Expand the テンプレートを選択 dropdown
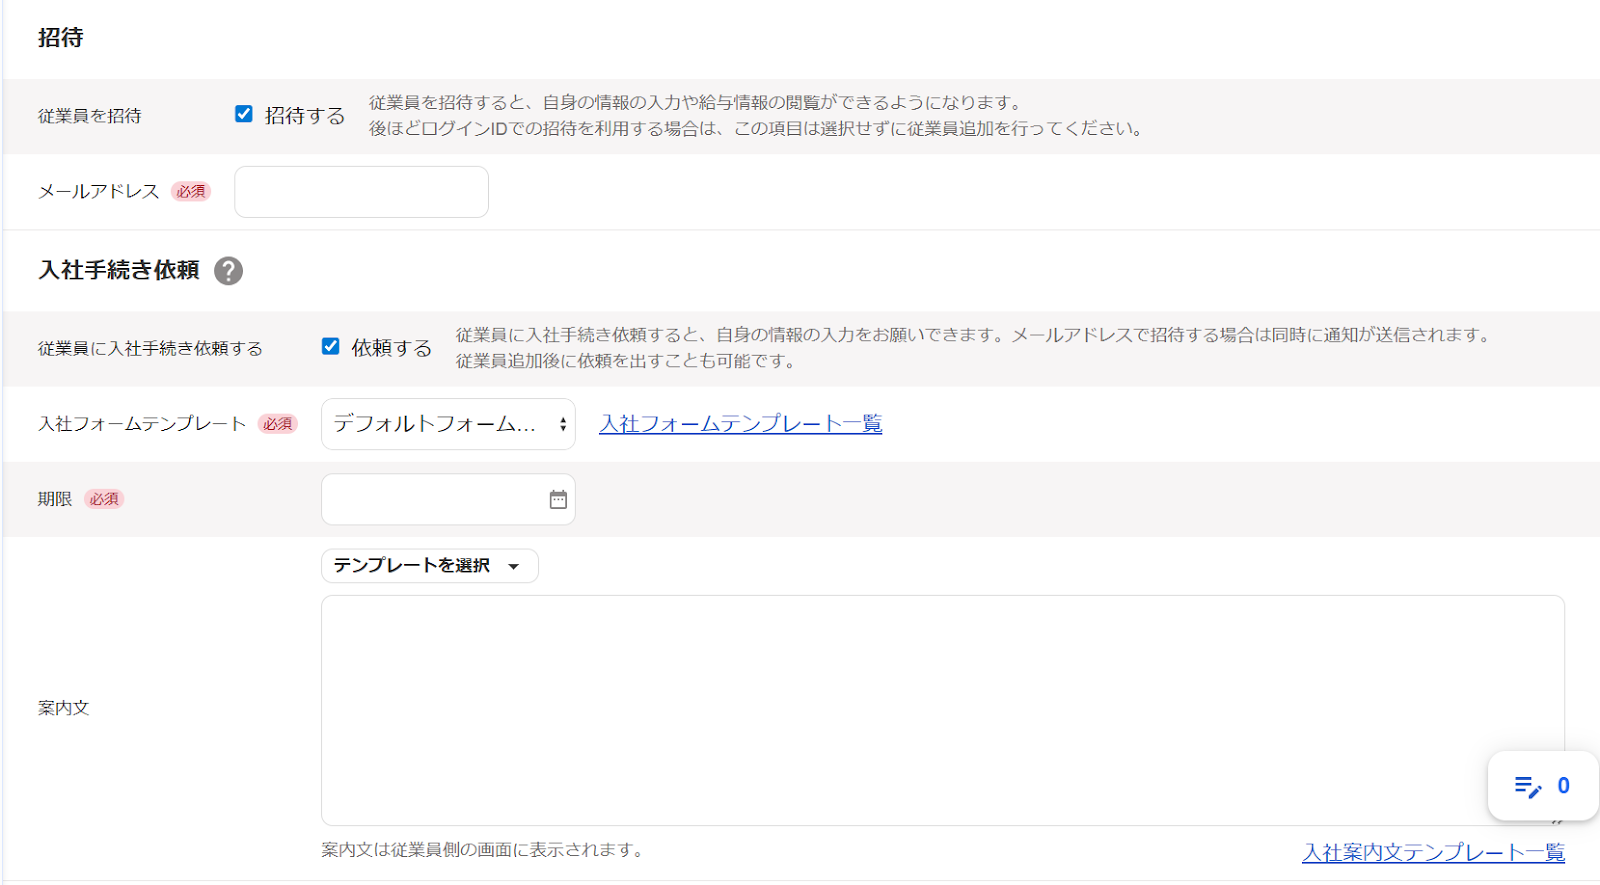The image size is (1600, 885). (x=429, y=566)
